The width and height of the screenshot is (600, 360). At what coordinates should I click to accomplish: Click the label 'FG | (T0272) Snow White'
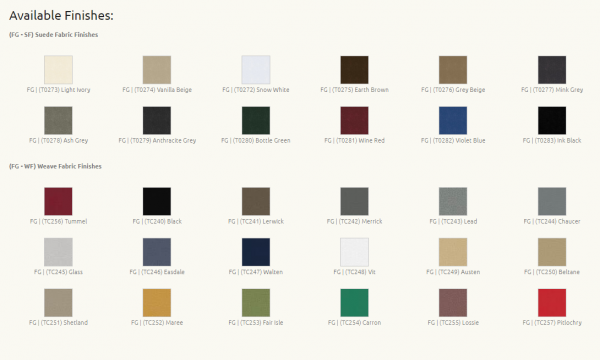point(256,90)
